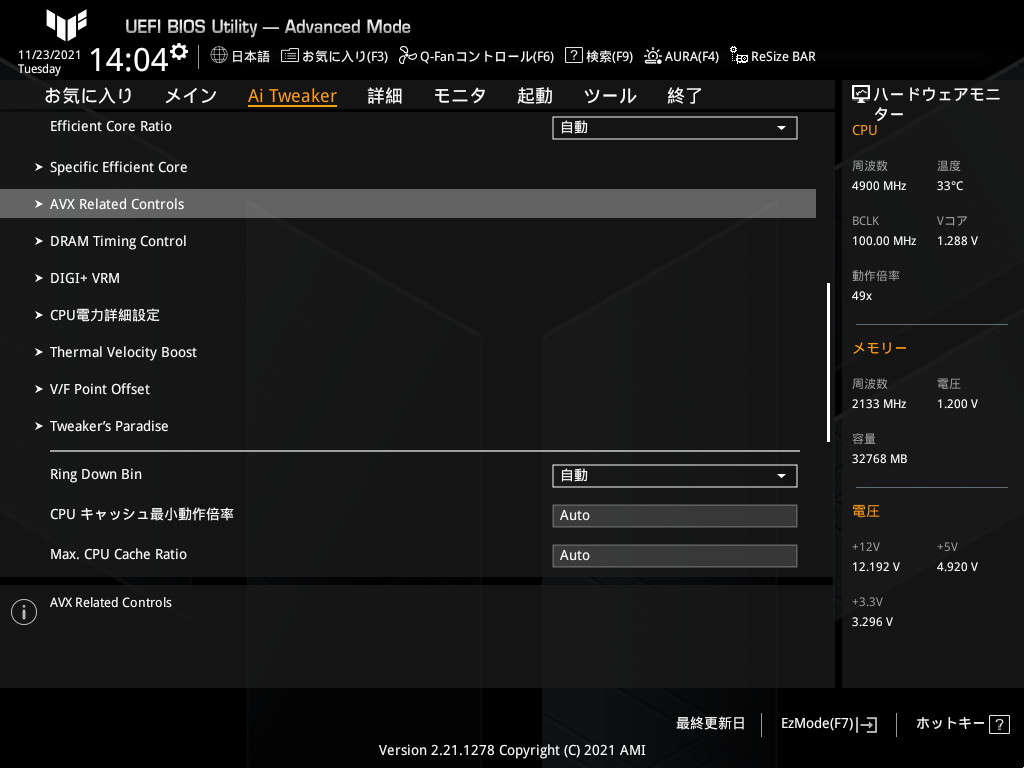This screenshot has height=768, width=1024.
Task: Click the info icon in the help panel
Action: [x=24, y=612]
